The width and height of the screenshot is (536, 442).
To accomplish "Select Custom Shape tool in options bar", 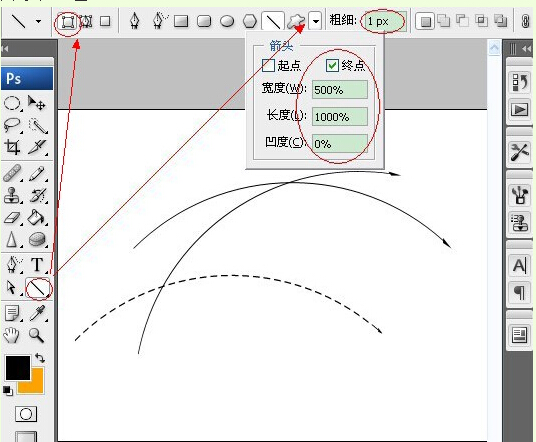I will (x=295, y=21).
